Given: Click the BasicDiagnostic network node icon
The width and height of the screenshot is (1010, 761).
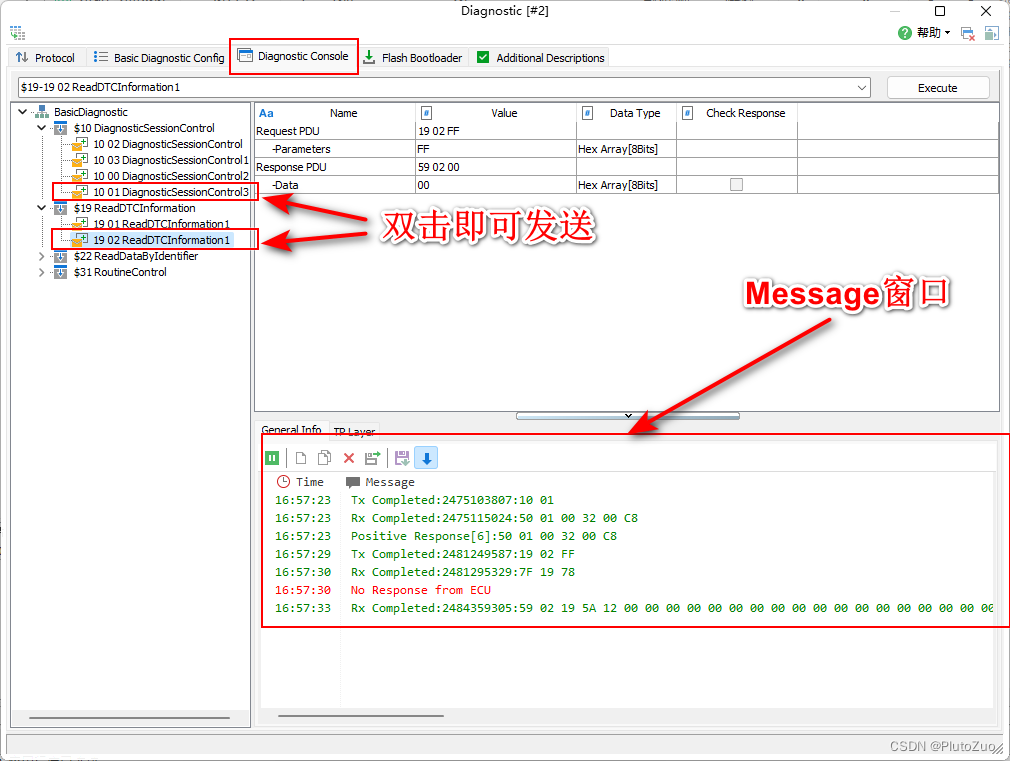Looking at the screenshot, I should pos(42,112).
